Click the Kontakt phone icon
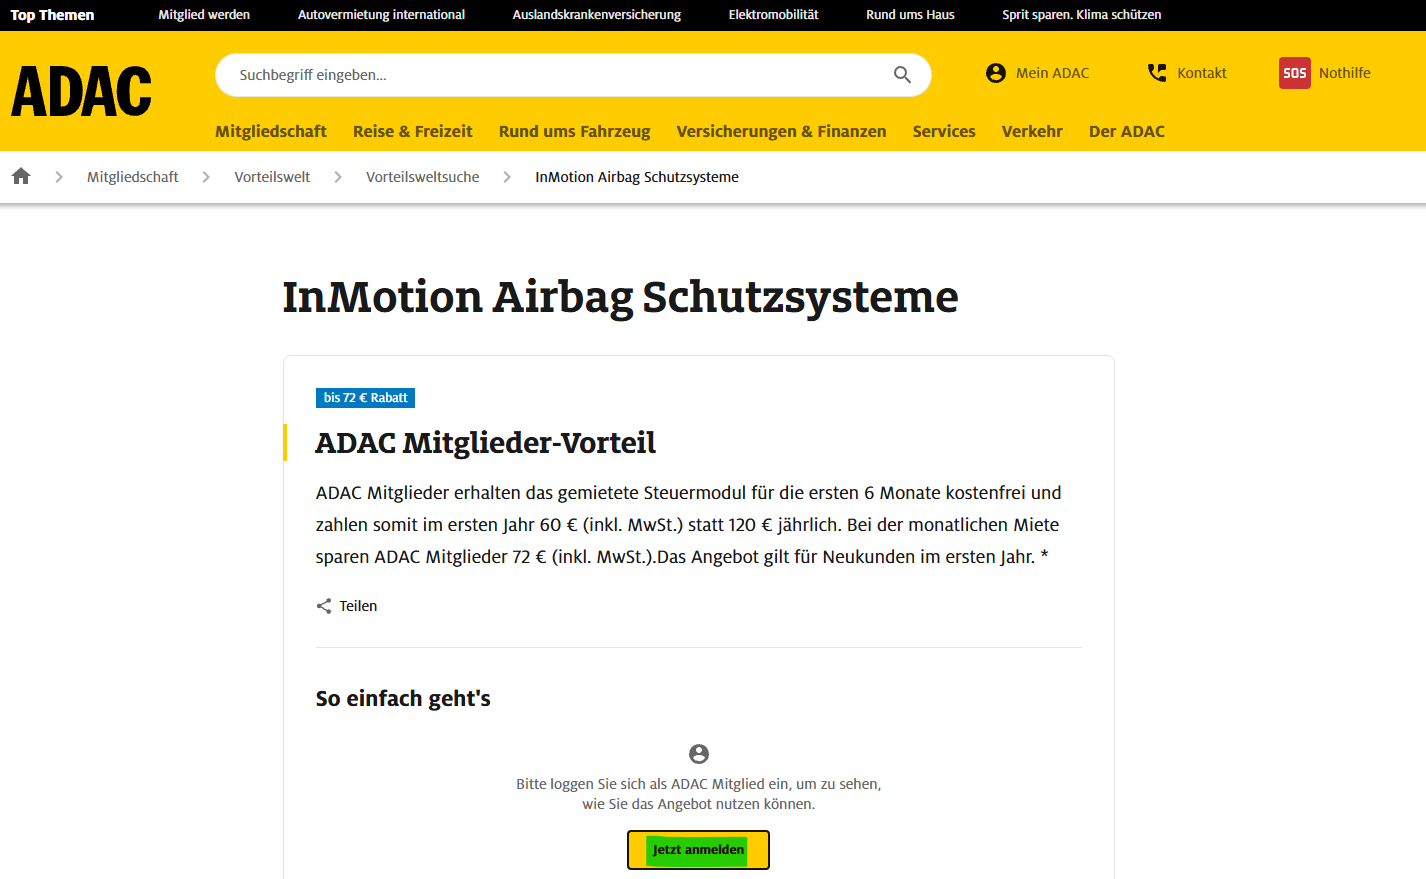Viewport: 1426px width, 879px height. point(1157,73)
